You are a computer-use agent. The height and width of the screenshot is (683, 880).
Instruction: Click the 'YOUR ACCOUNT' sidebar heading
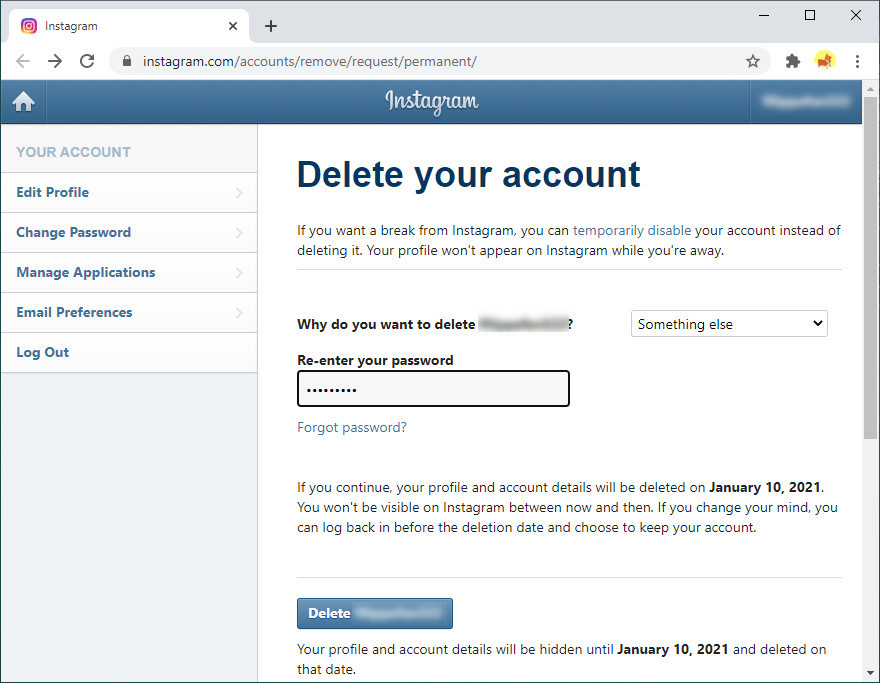[74, 152]
